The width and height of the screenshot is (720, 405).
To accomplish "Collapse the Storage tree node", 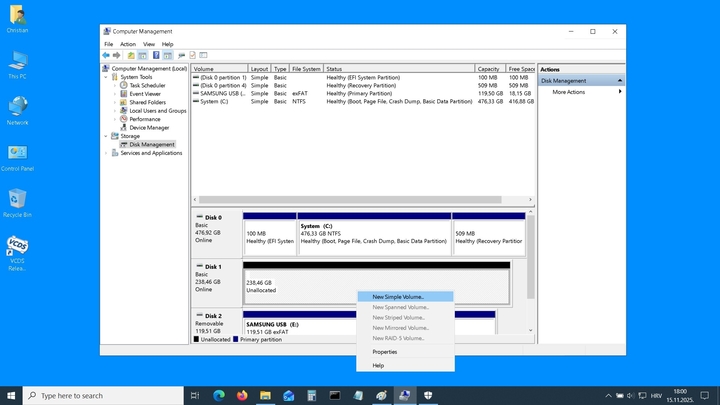I will (x=107, y=136).
